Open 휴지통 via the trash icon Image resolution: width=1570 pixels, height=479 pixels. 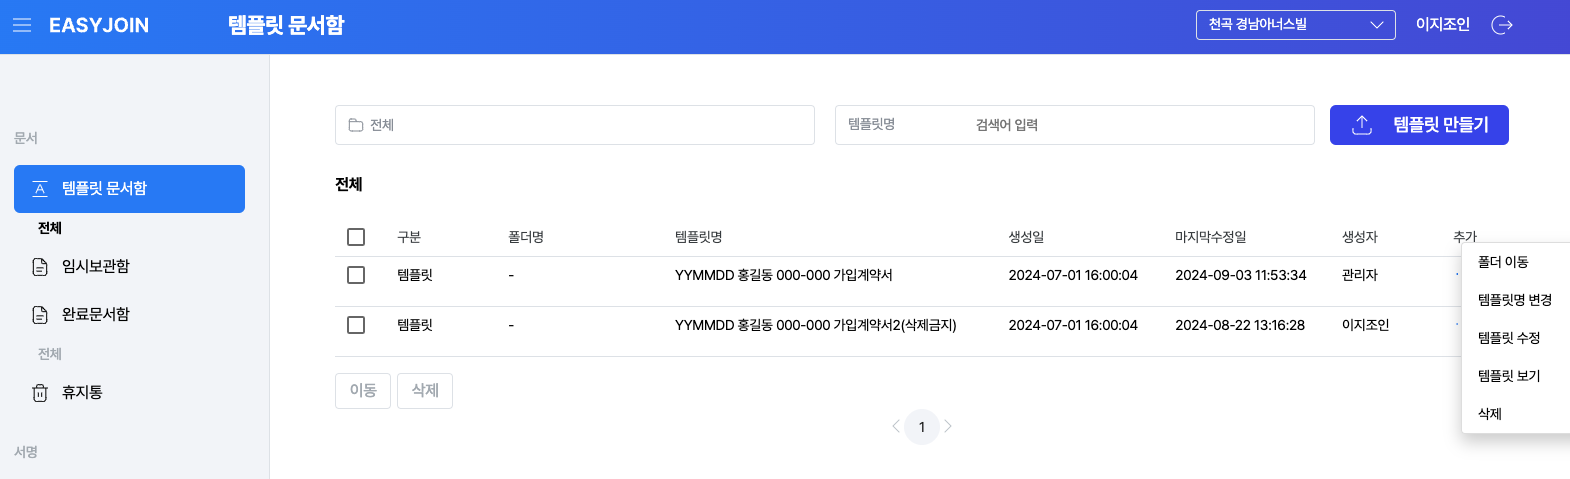pyautogui.click(x=40, y=393)
